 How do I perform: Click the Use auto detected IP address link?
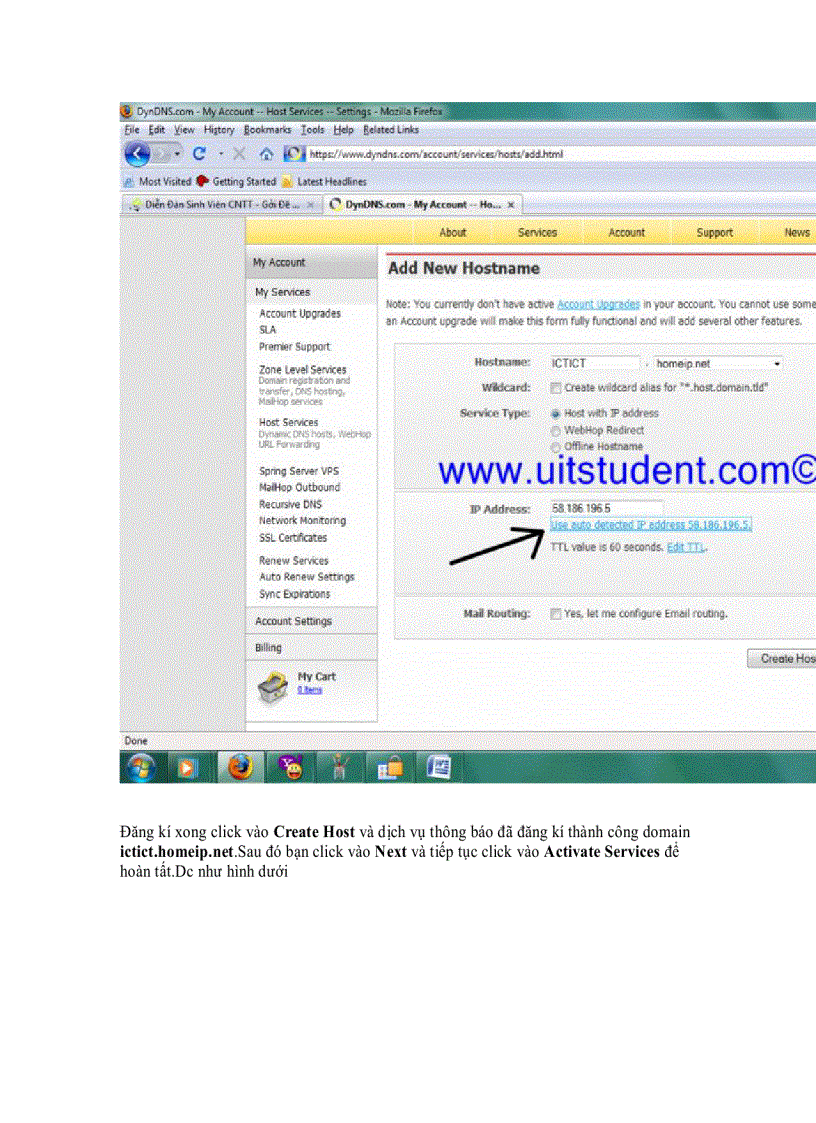click(650, 525)
